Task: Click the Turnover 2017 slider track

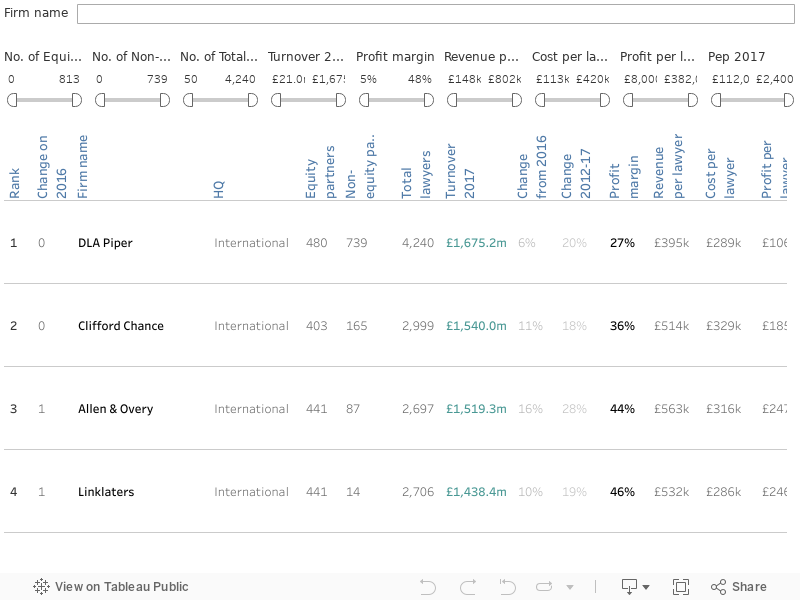Action: [x=308, y=100]
